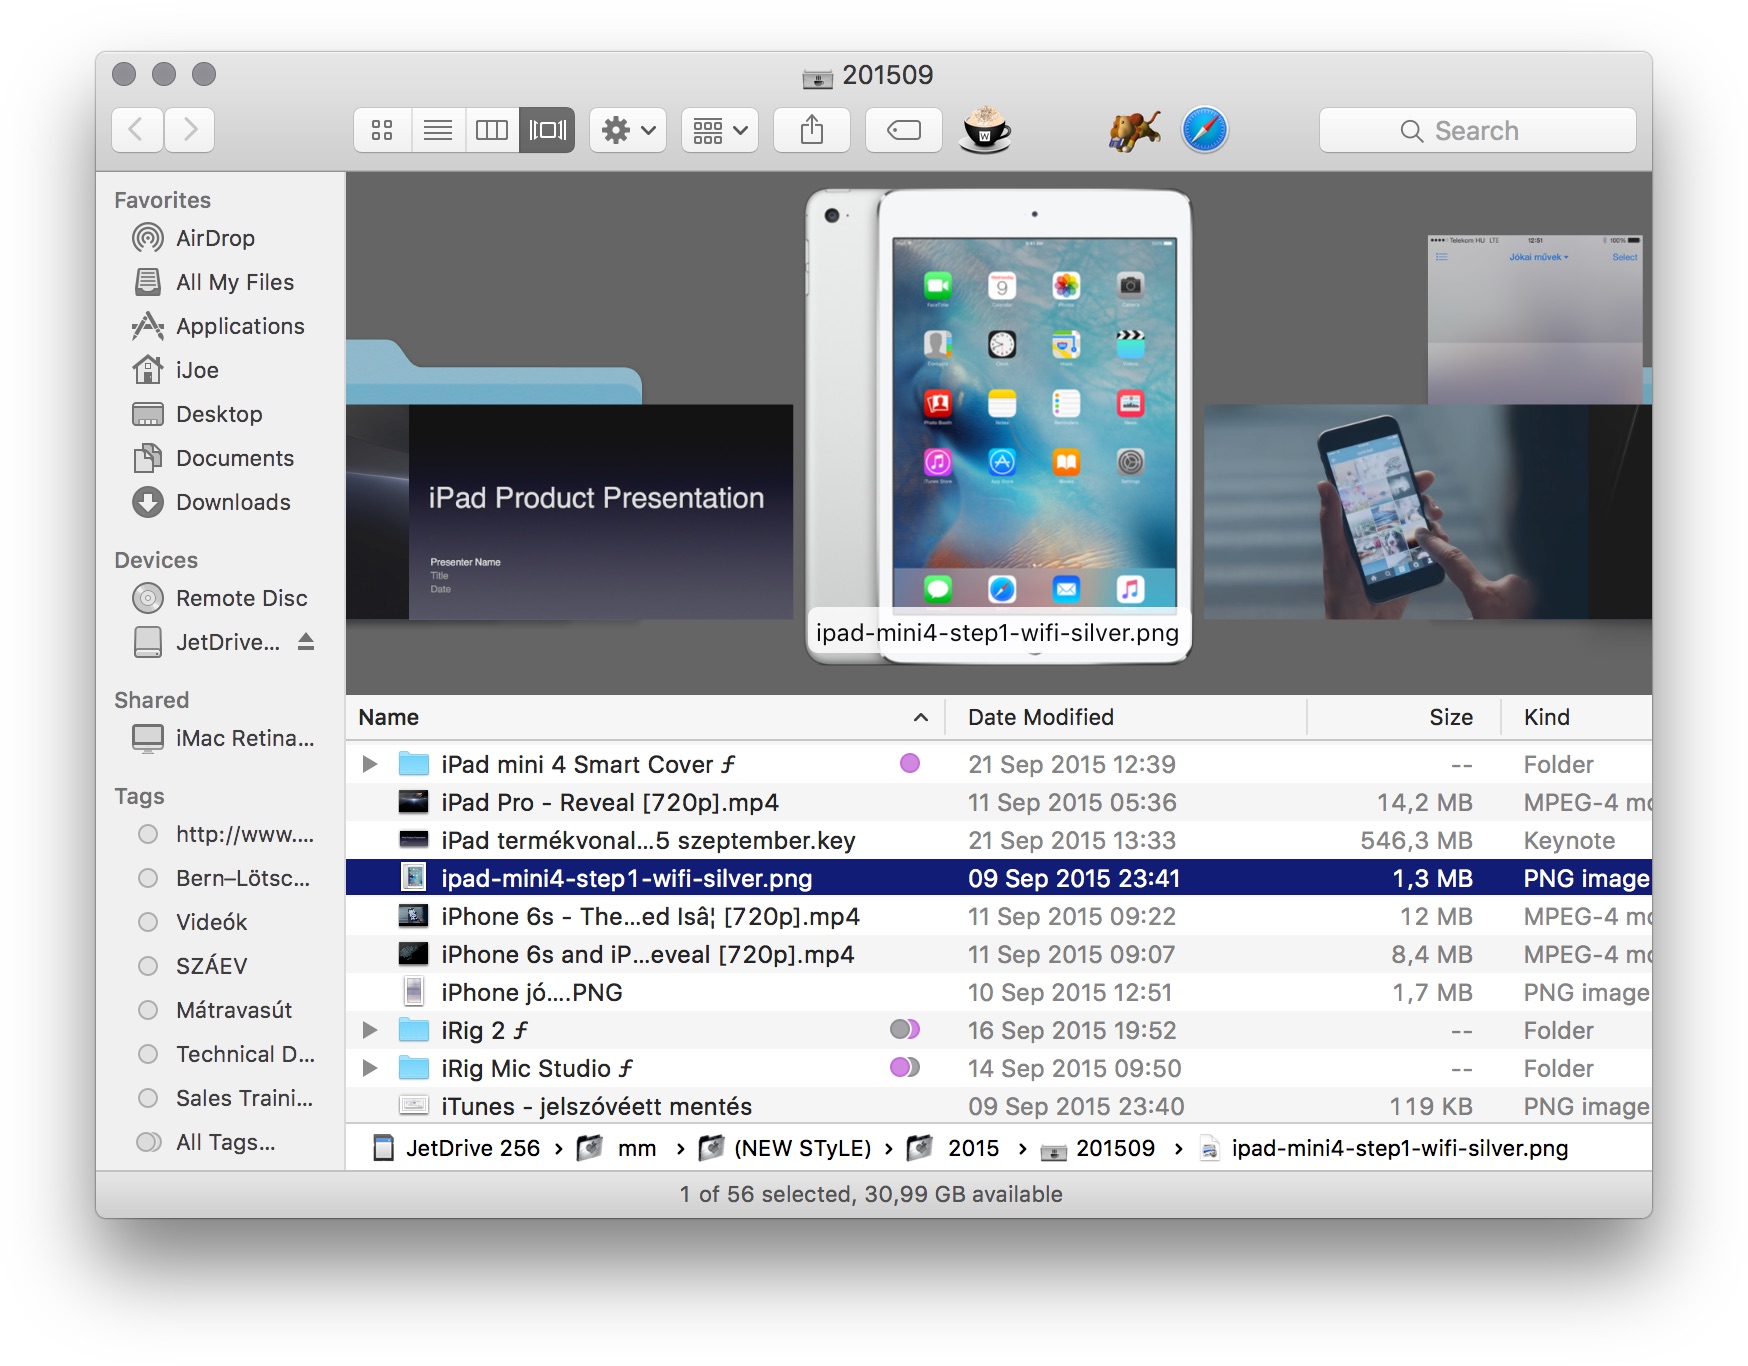This screenshot has height=1366, width=1748.
Task: Expand the iPad mini 4 Smart Cover folder
Action: (370, 764)
